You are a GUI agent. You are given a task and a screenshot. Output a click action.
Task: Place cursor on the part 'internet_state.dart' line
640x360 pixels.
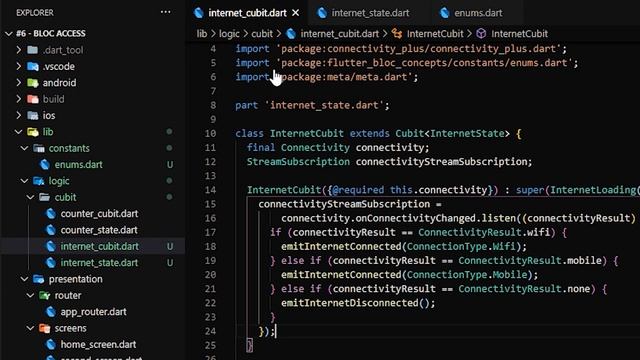click(312, 105)
